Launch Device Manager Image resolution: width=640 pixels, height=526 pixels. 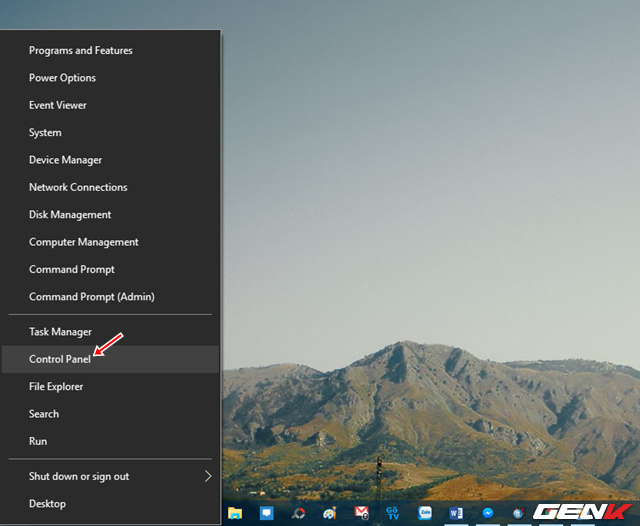coord(65,160)
